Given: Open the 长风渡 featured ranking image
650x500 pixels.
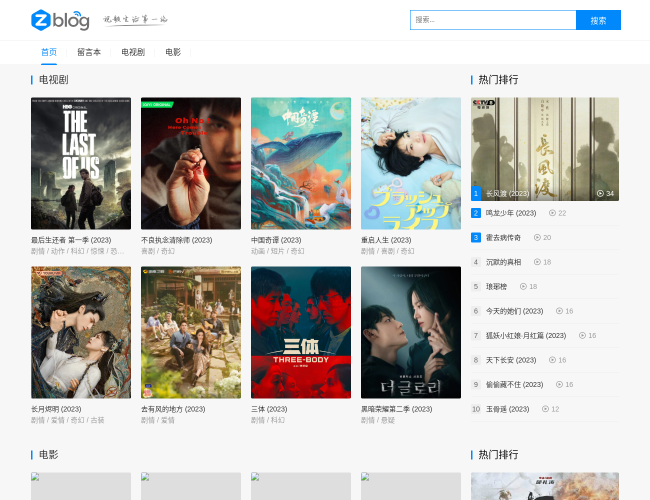Looking at the screenshot, I should (x=545, y=149).
